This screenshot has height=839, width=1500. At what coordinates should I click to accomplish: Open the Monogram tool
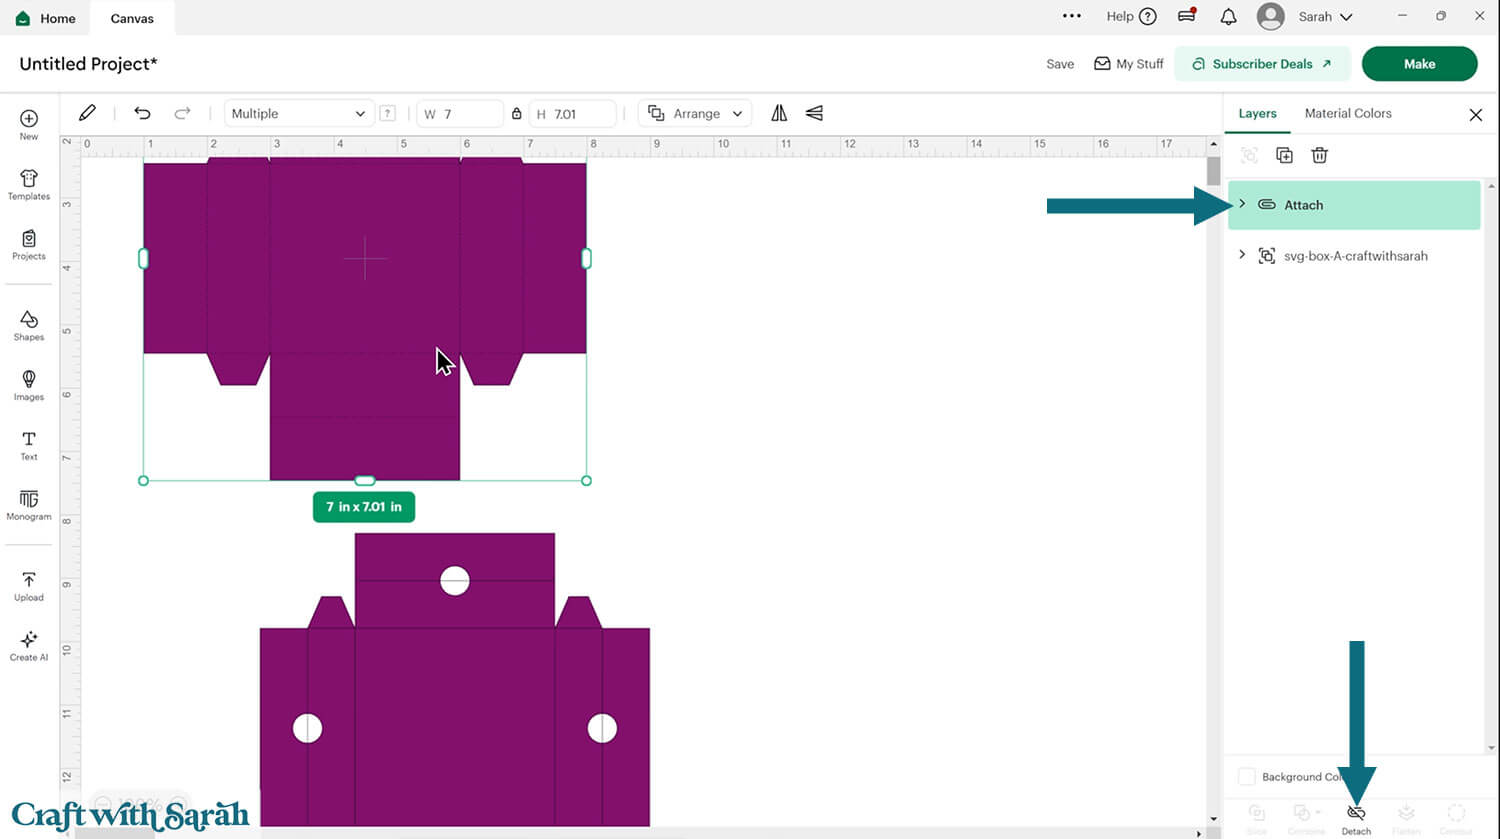29,505
